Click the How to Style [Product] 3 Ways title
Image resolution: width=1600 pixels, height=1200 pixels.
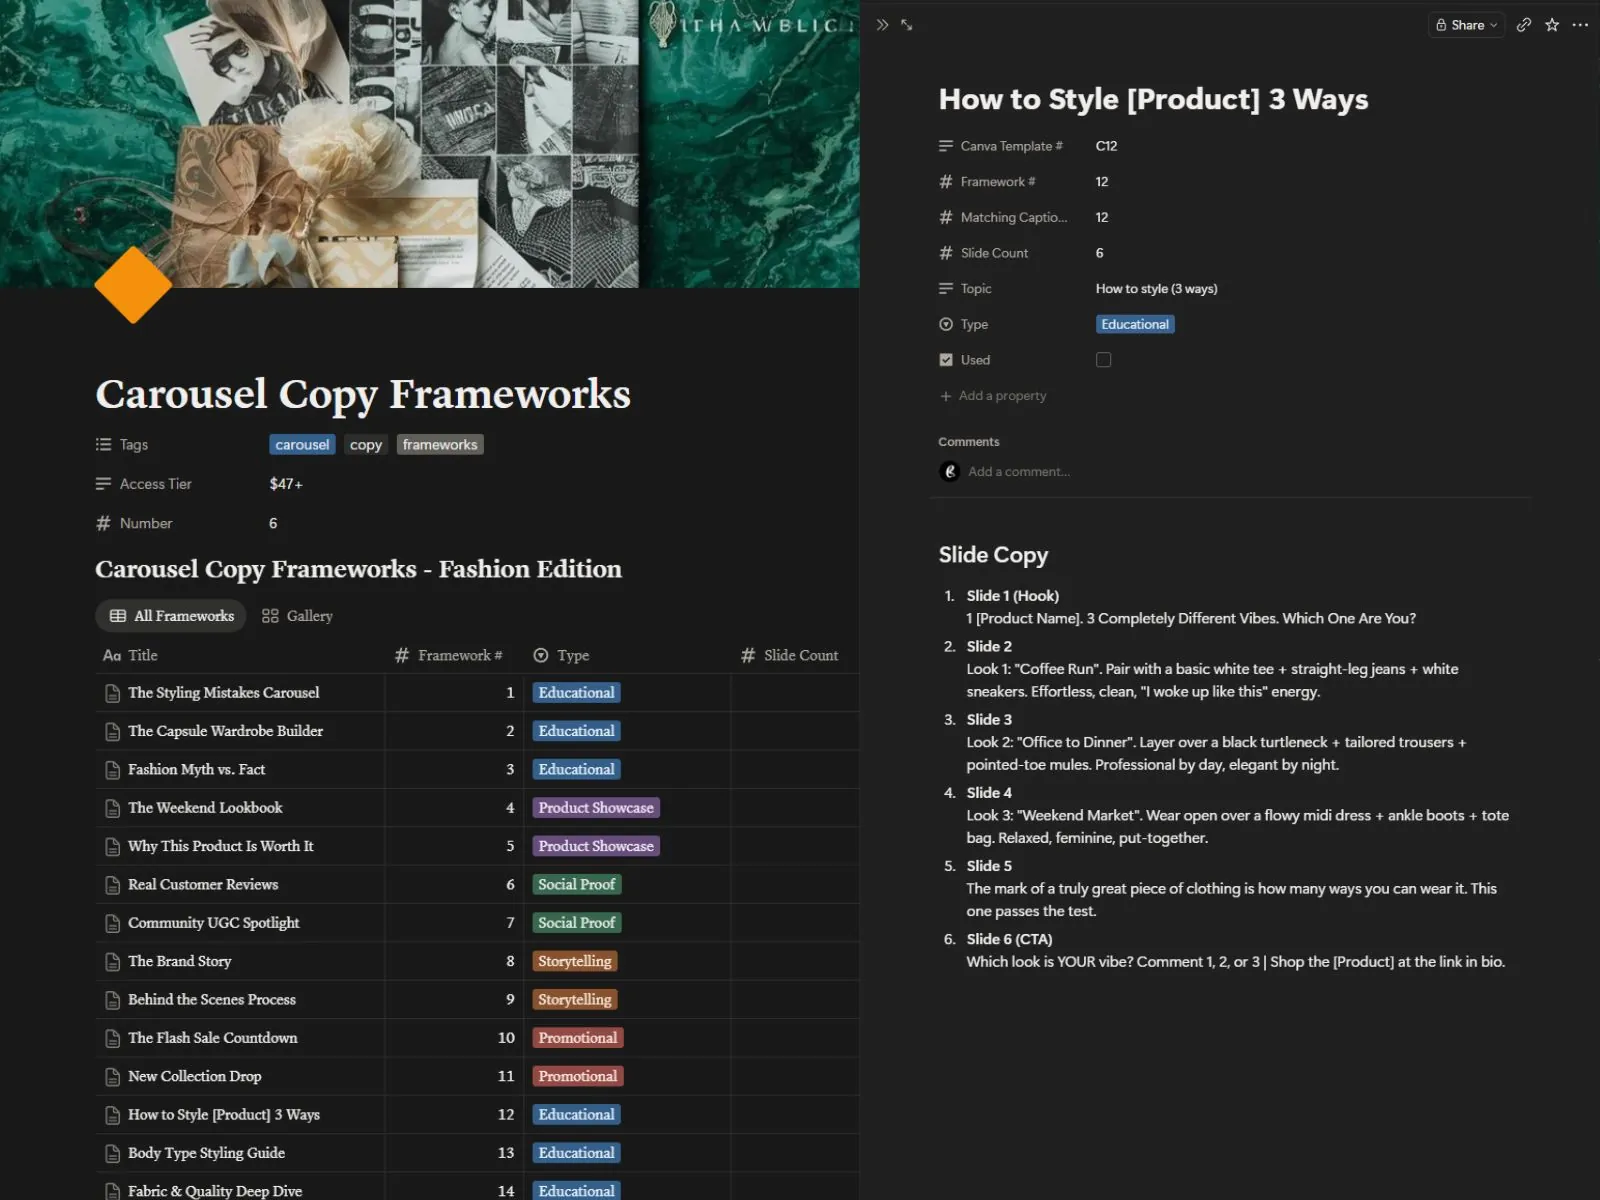1153,99
